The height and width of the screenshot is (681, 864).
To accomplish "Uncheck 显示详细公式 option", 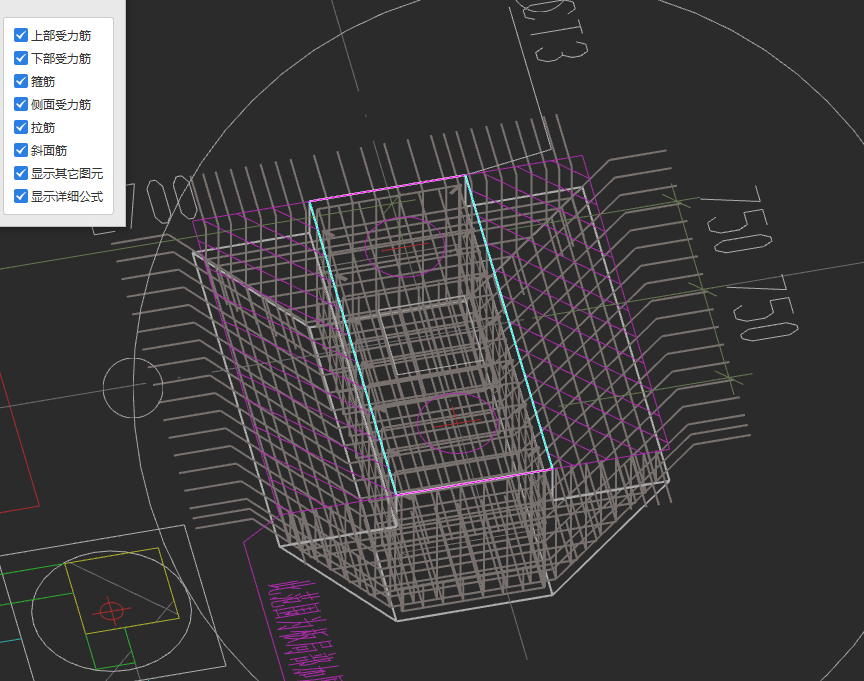I will pyautogui.click(x=21, y=196).
